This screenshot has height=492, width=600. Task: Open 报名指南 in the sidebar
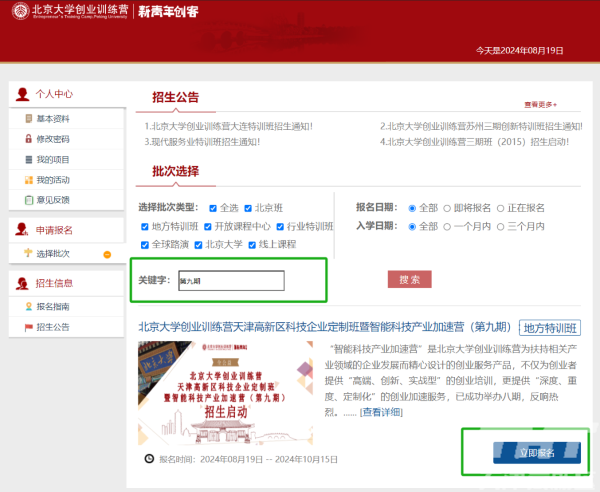pos(53,307)
